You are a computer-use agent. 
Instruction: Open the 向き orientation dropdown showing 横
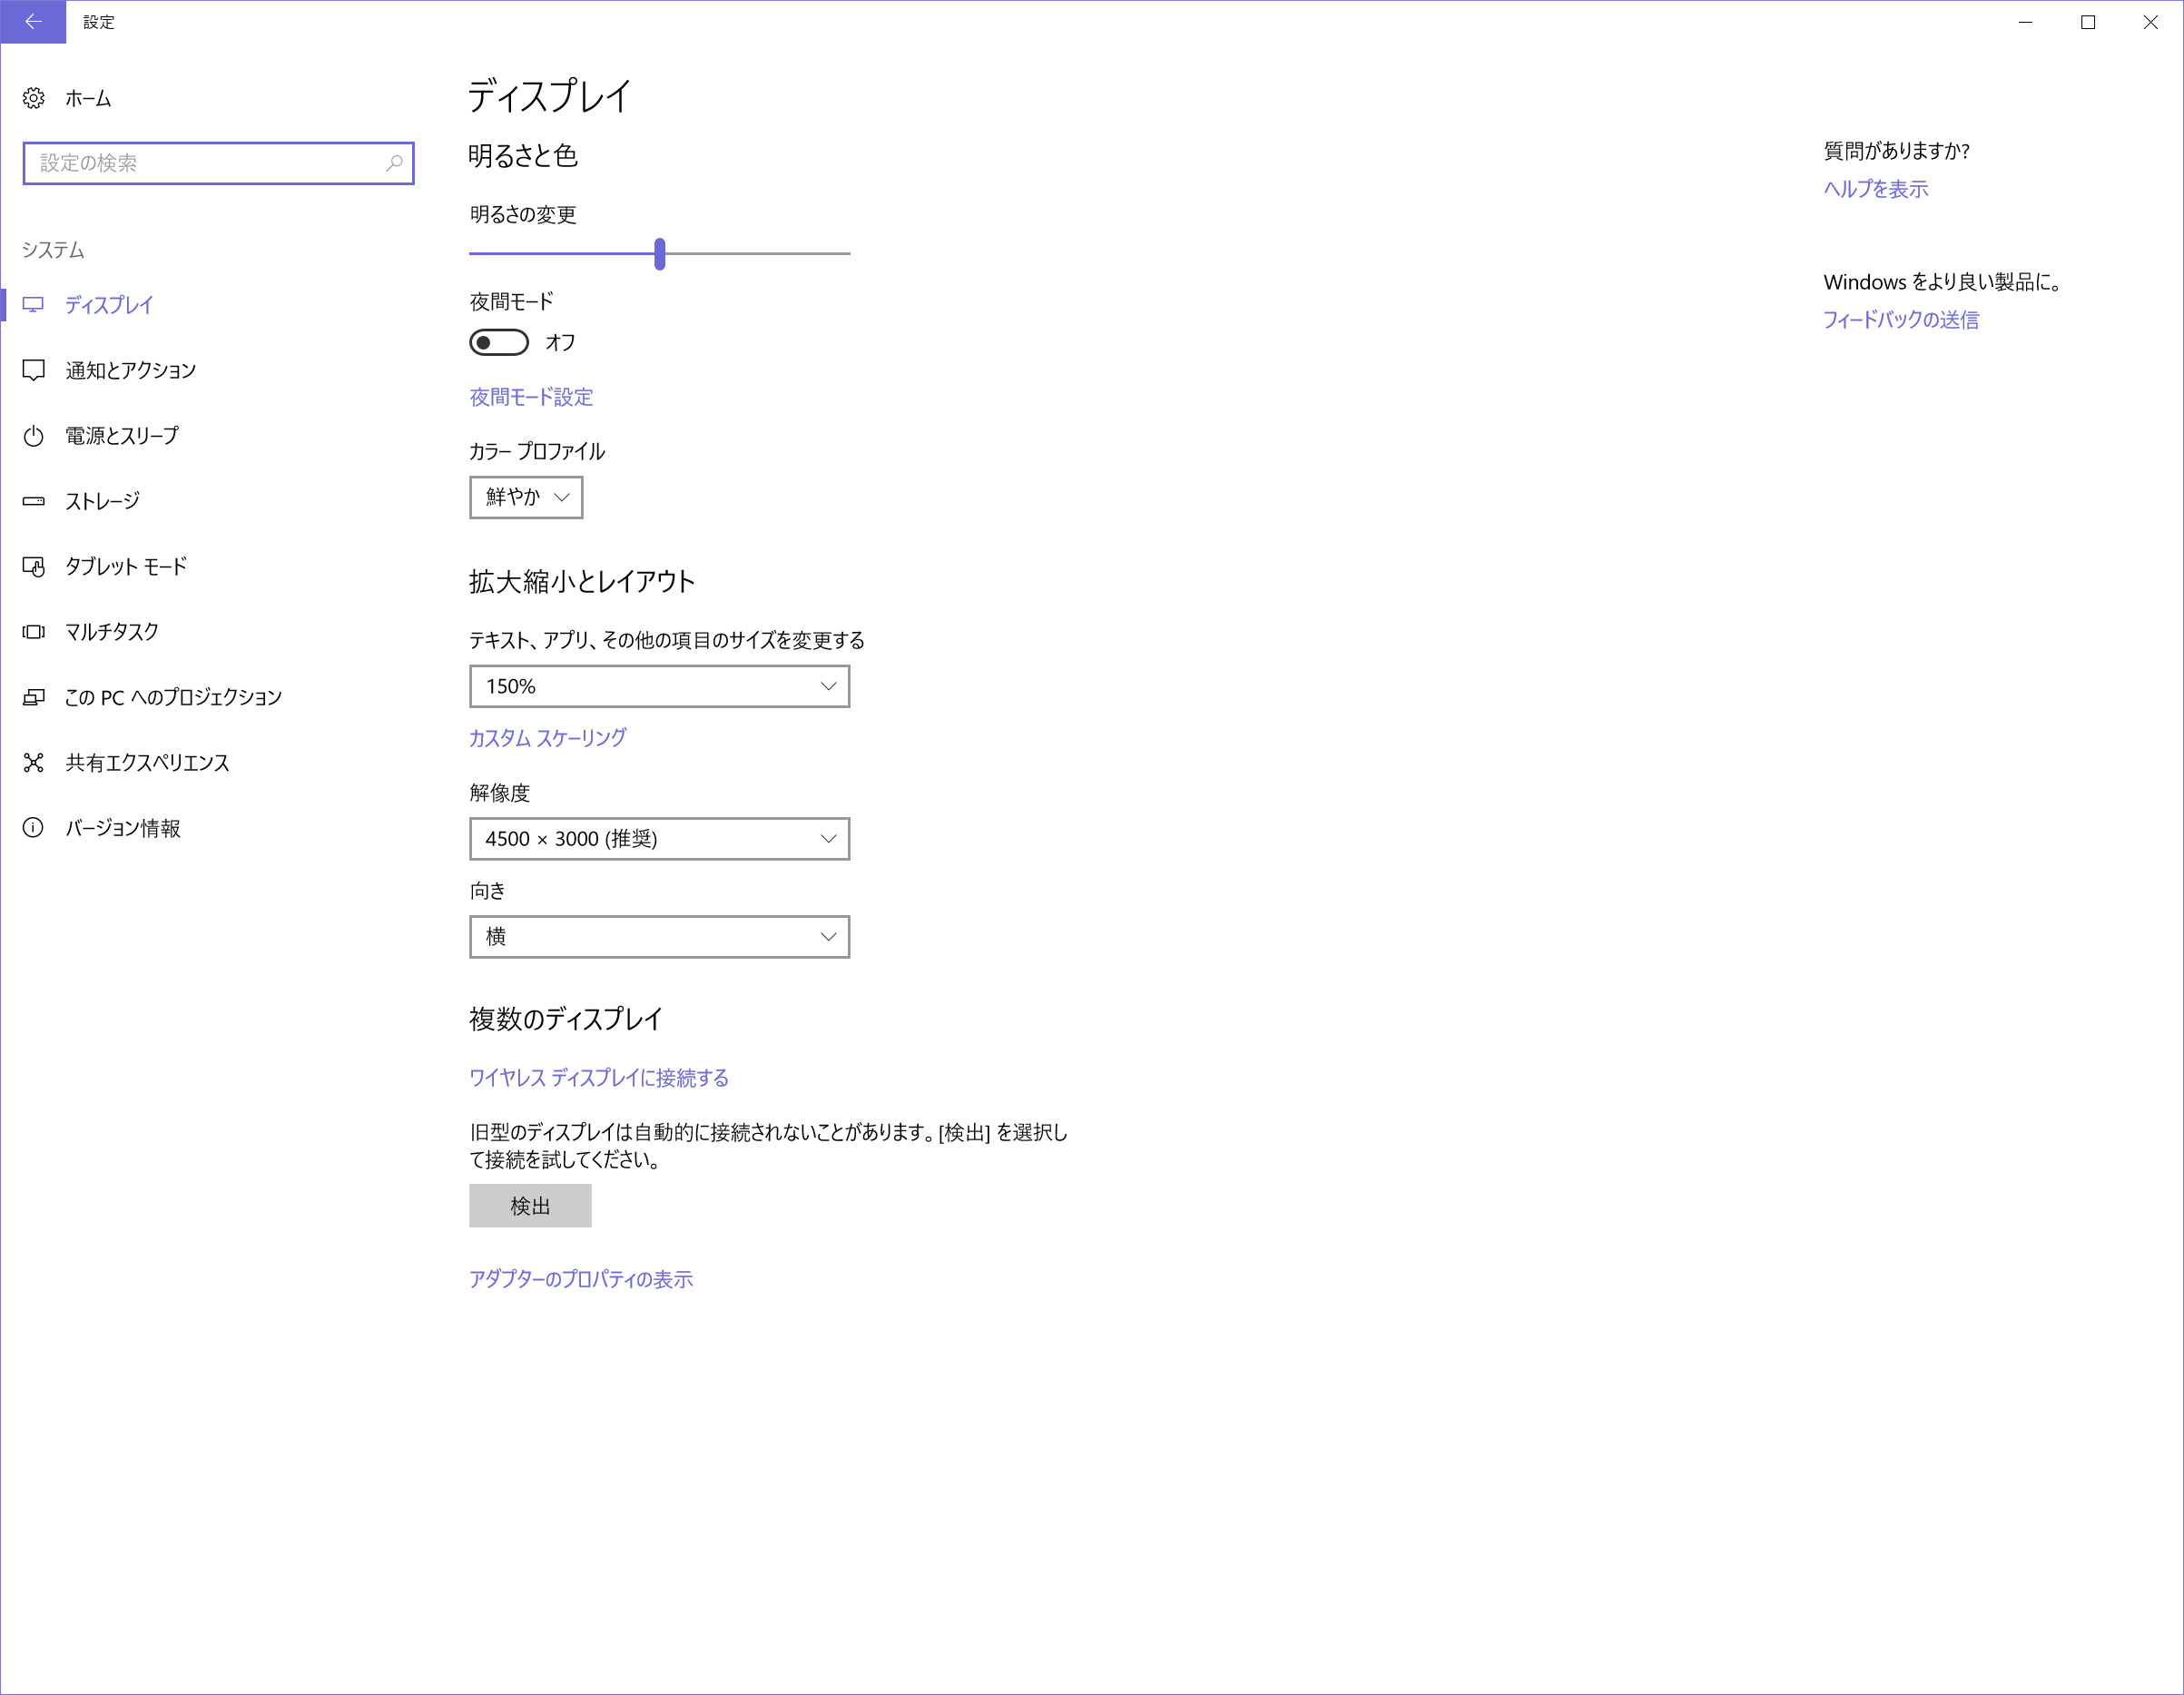660,937
